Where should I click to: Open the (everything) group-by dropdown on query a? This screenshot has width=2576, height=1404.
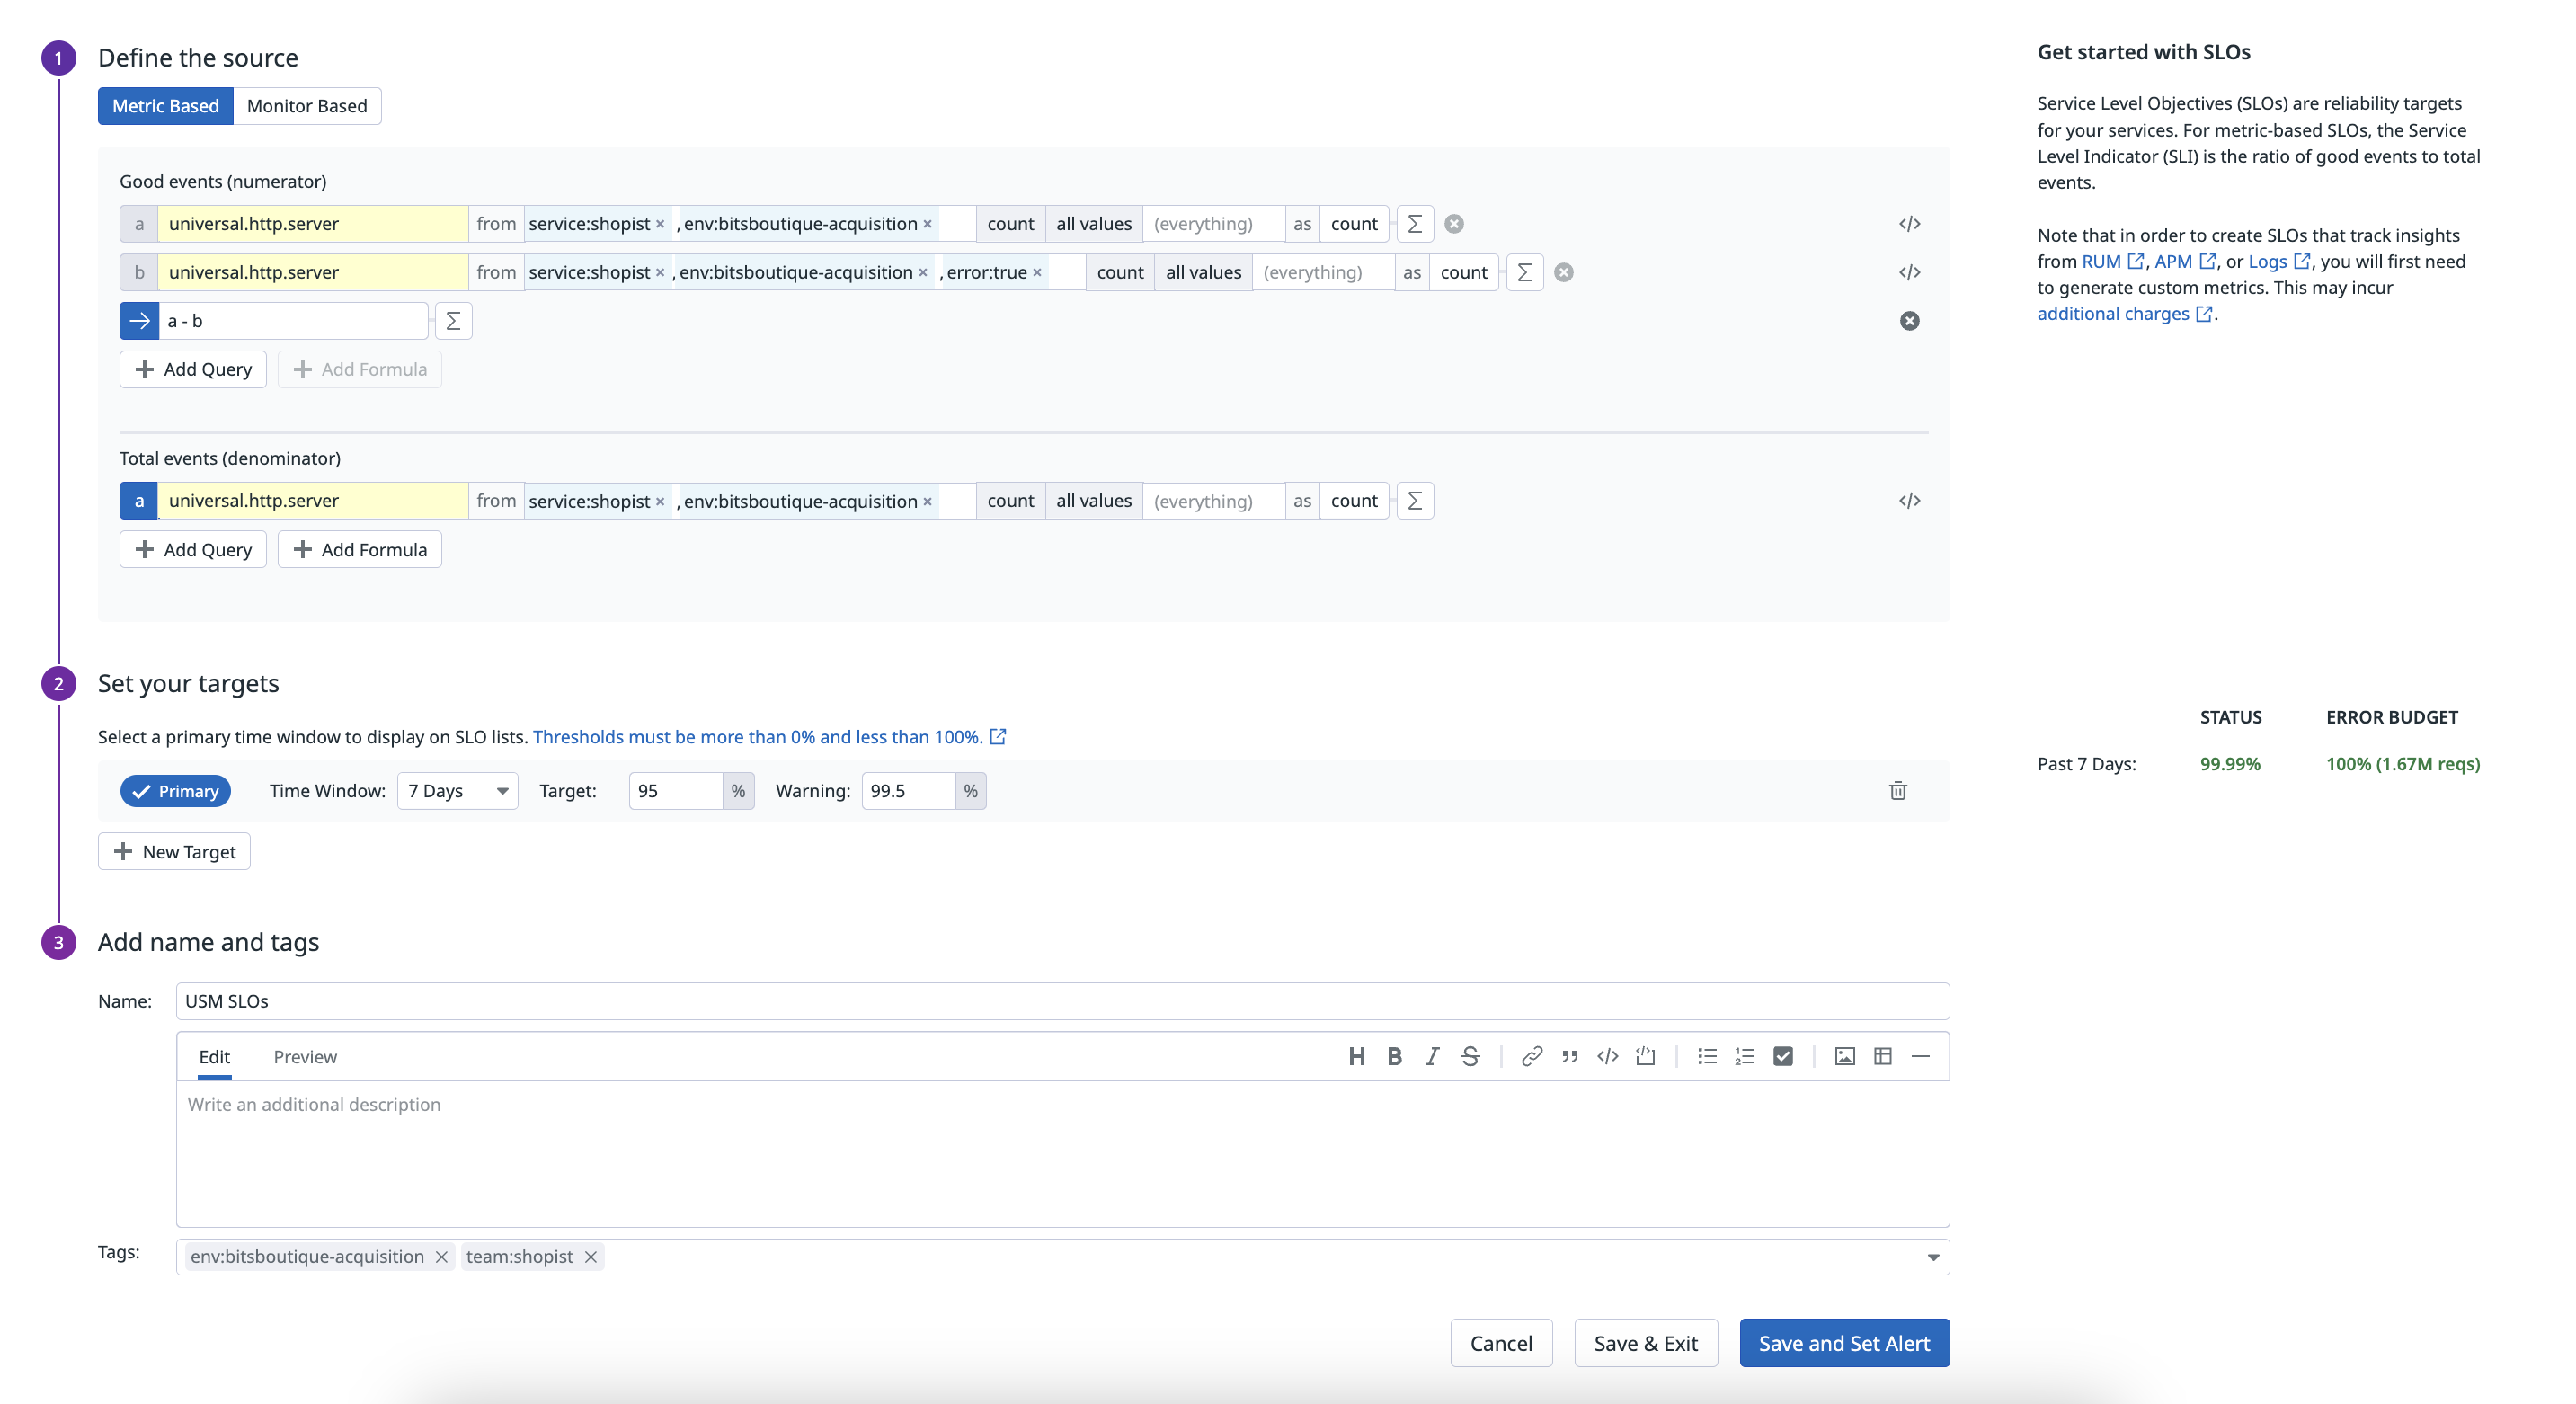coord(1213,223)
